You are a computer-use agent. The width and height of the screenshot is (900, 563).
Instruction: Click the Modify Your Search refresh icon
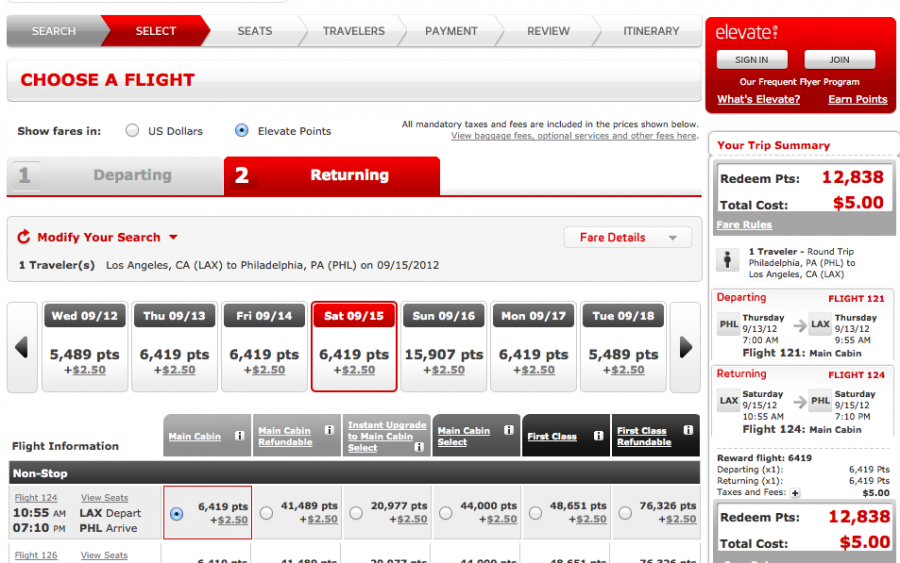[x=24, y=237]
